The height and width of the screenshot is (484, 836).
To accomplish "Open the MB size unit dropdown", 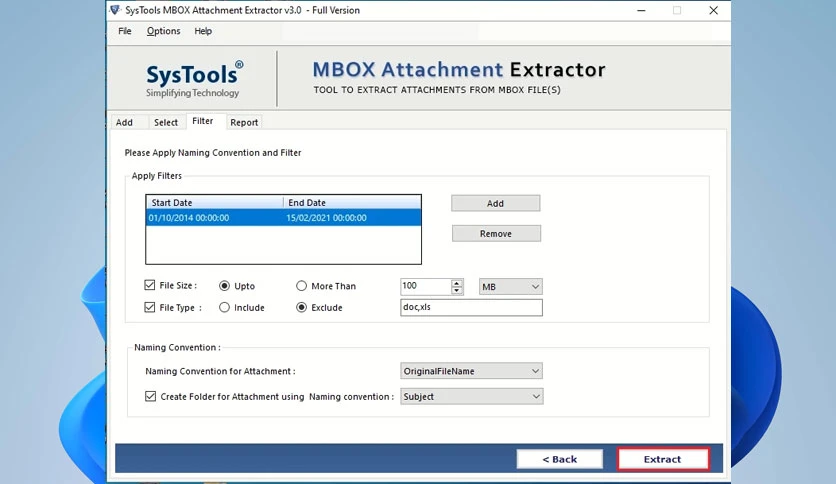I will (510, 287).
